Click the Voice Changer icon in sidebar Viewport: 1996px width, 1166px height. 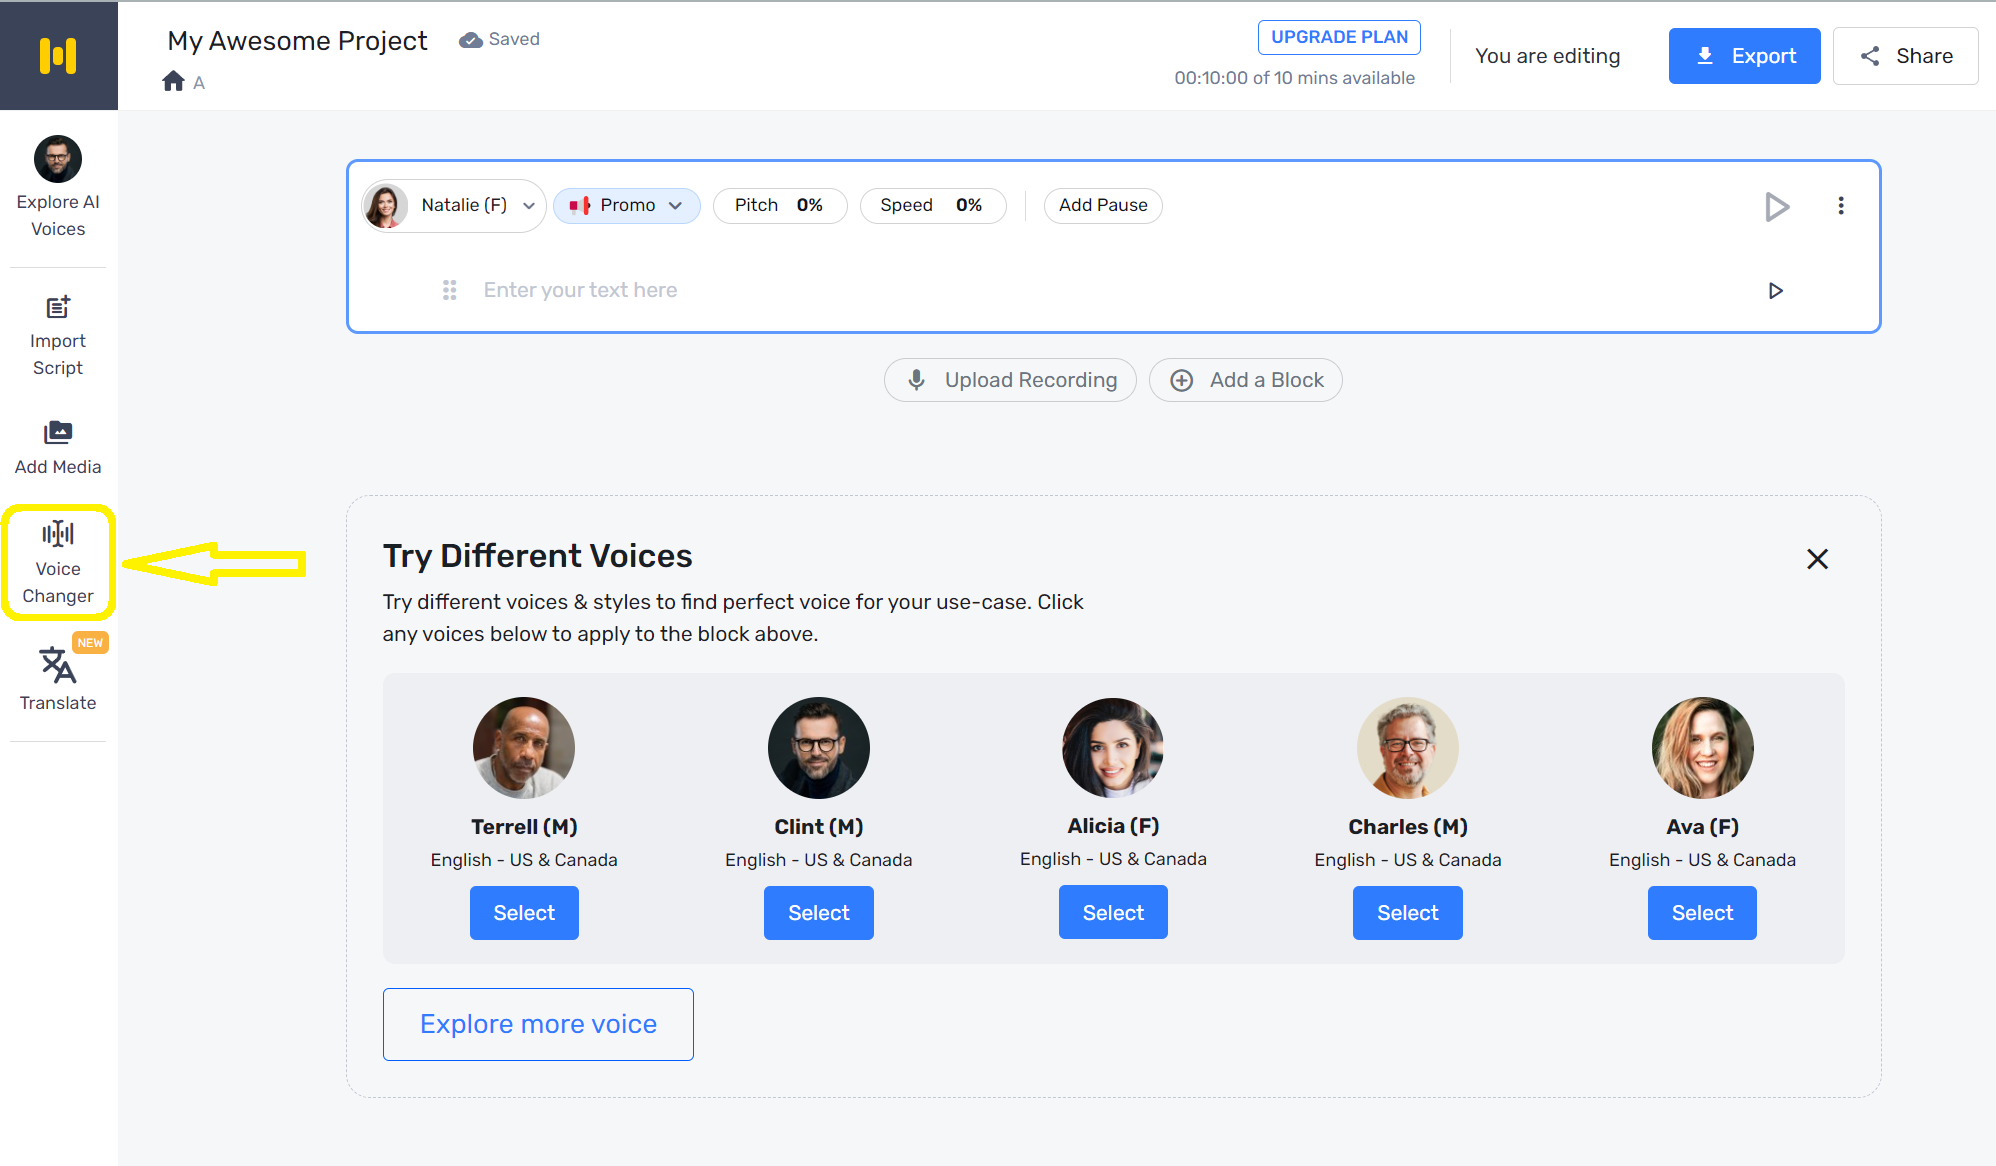(x=58, y=561)
